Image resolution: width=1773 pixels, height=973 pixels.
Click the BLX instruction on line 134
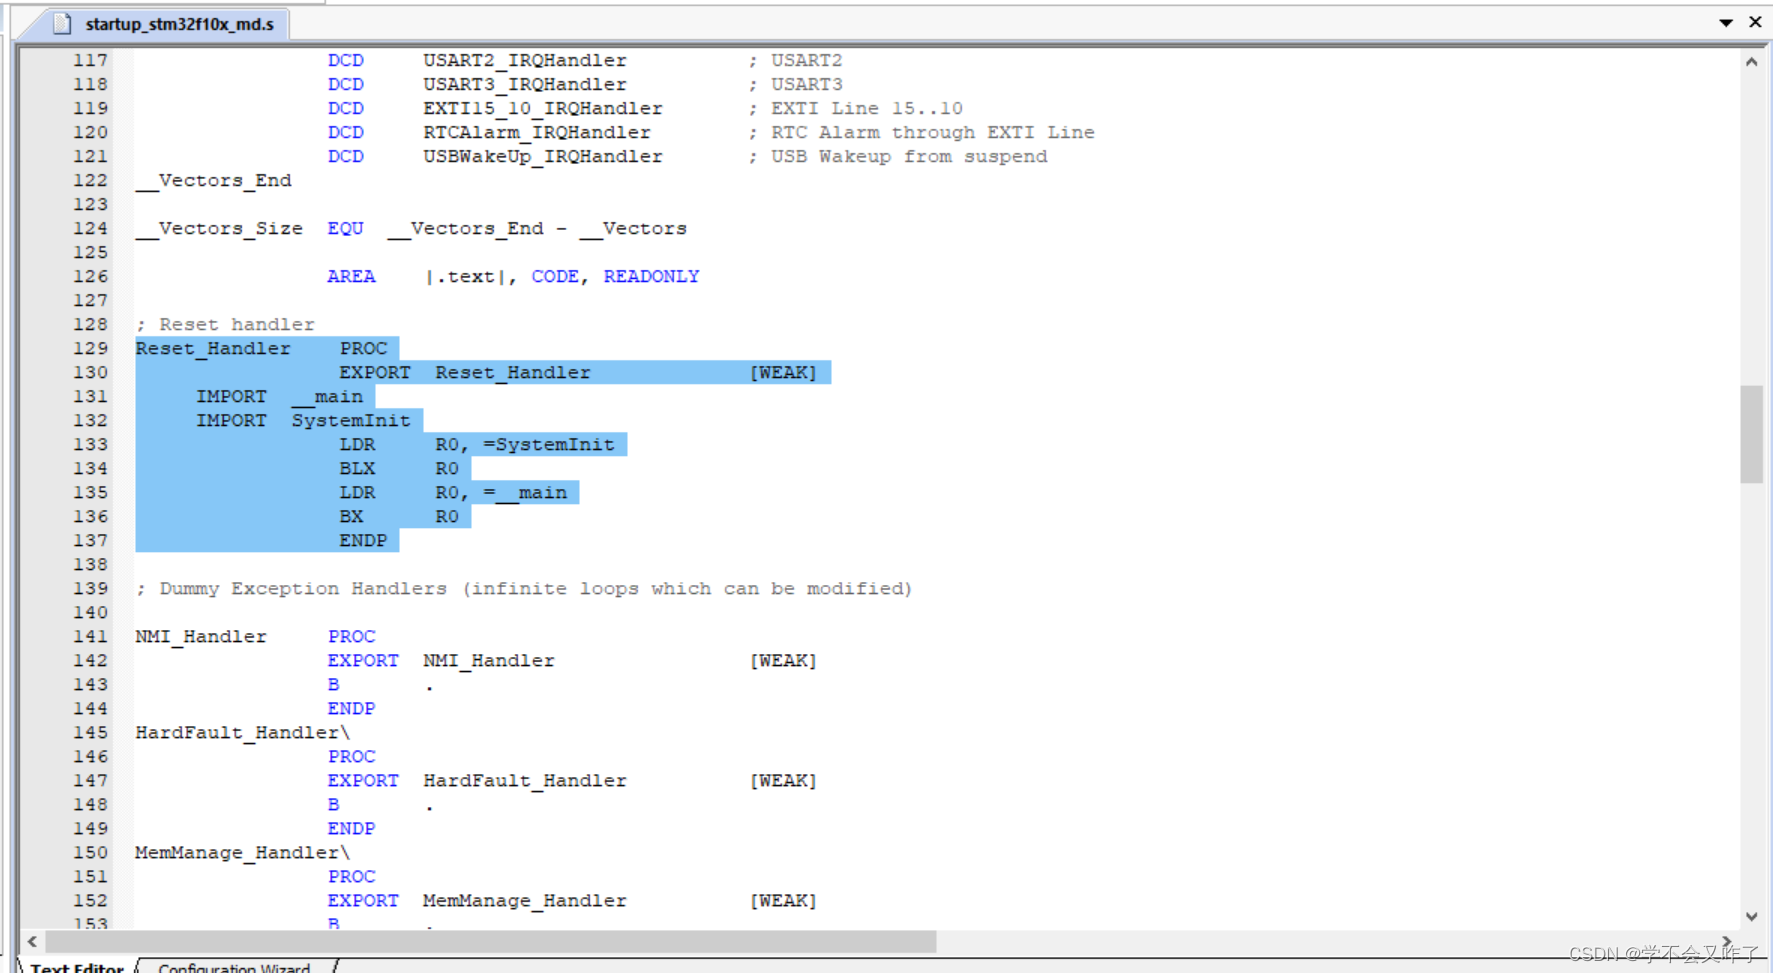[357, 468]
